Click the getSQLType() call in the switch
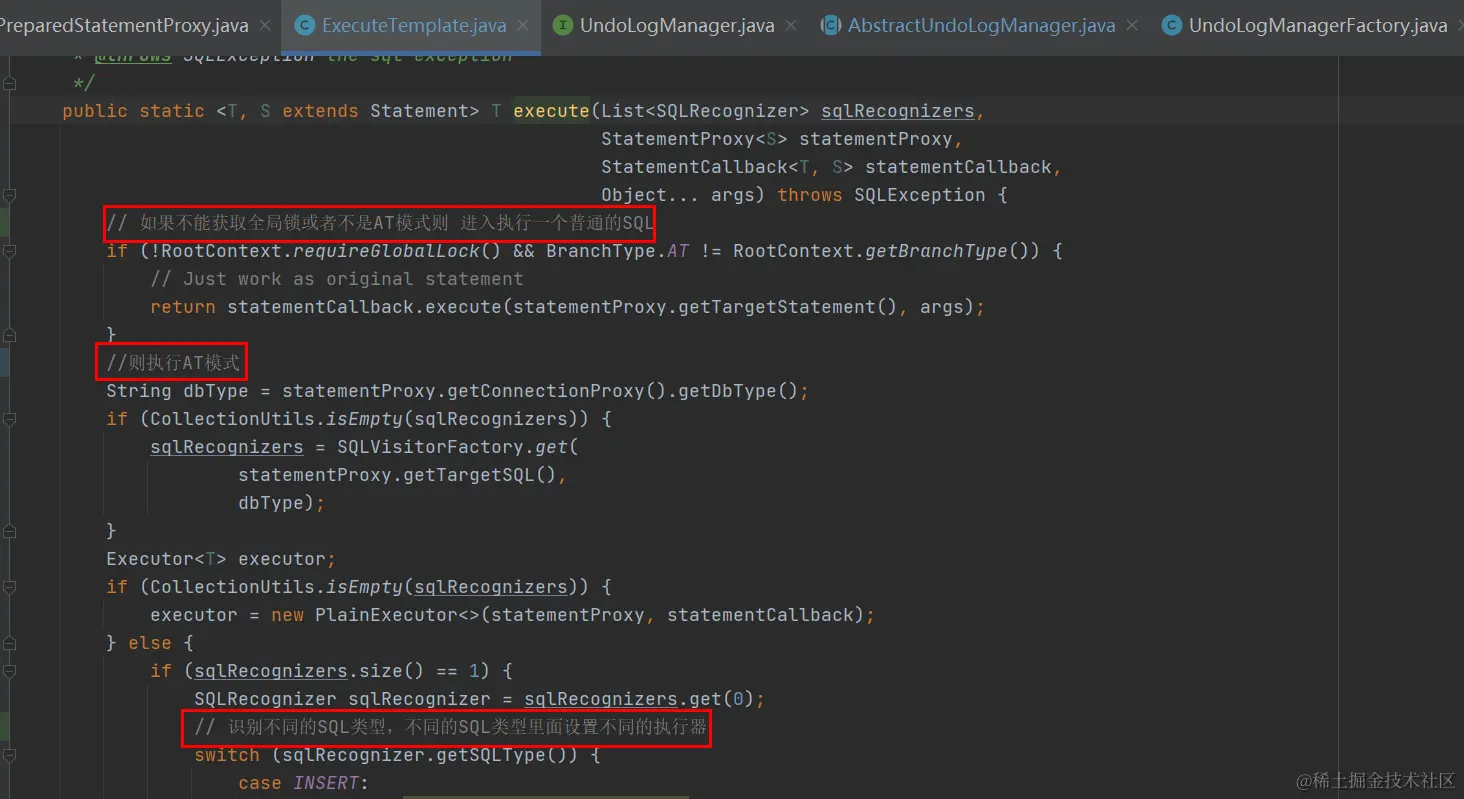This screenshot has width=1464, height=799. pyautogui.click(x=507, y=755)
